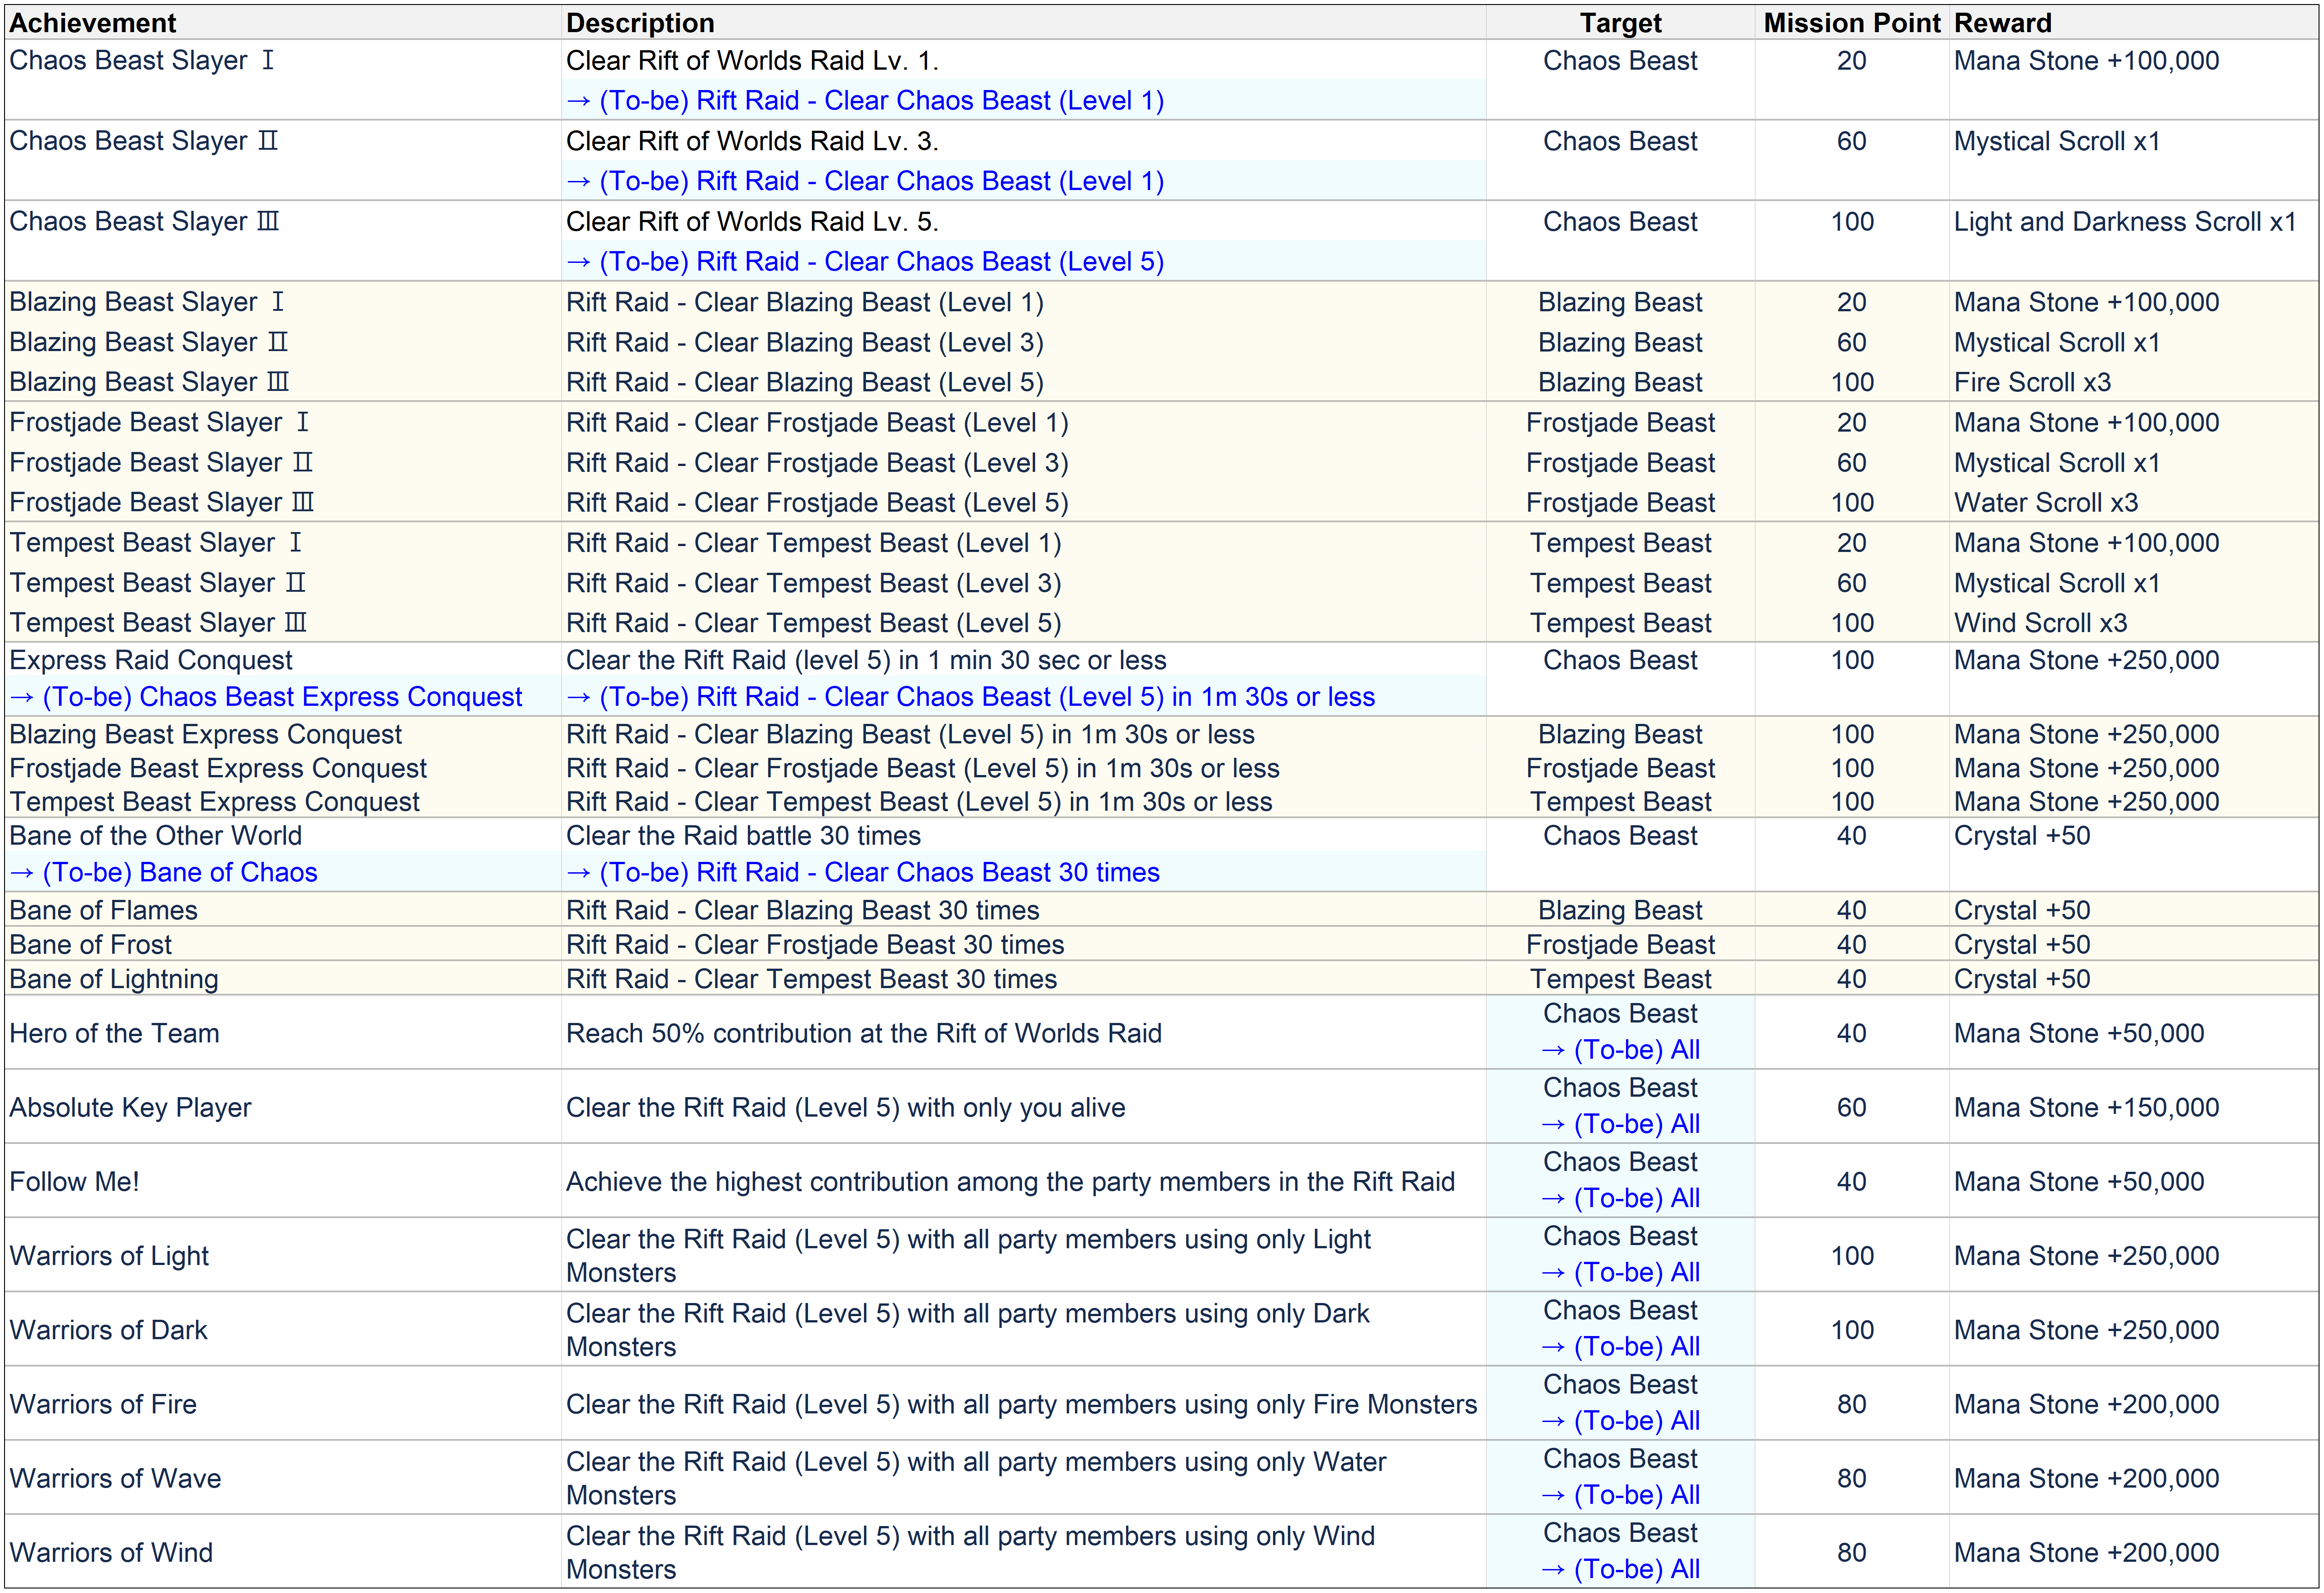Select Frostjade Beast Slayer II cell

click(161, 463)
